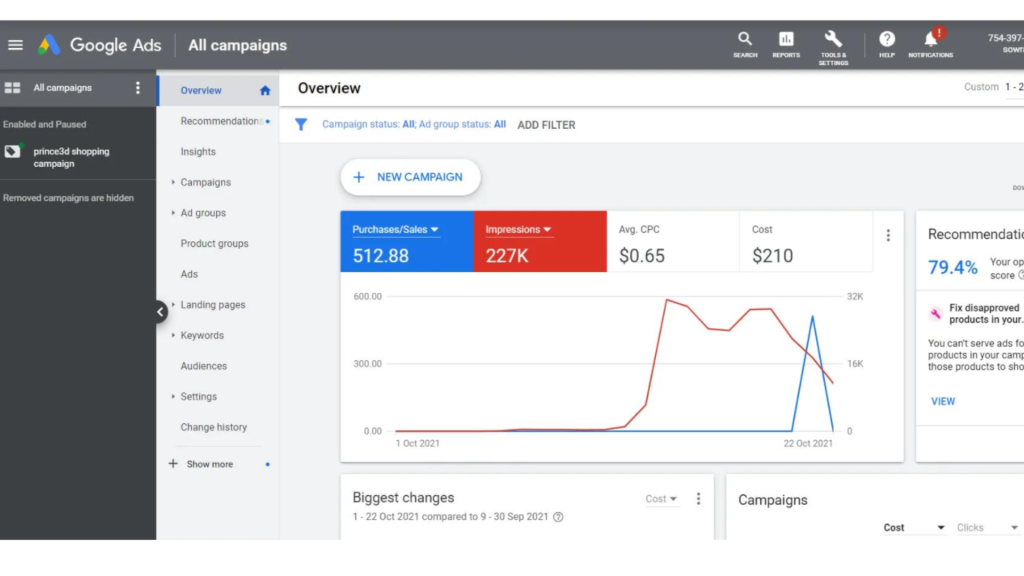
Task: Open the hamburger main menu
Action: click(x=15, y=45)
